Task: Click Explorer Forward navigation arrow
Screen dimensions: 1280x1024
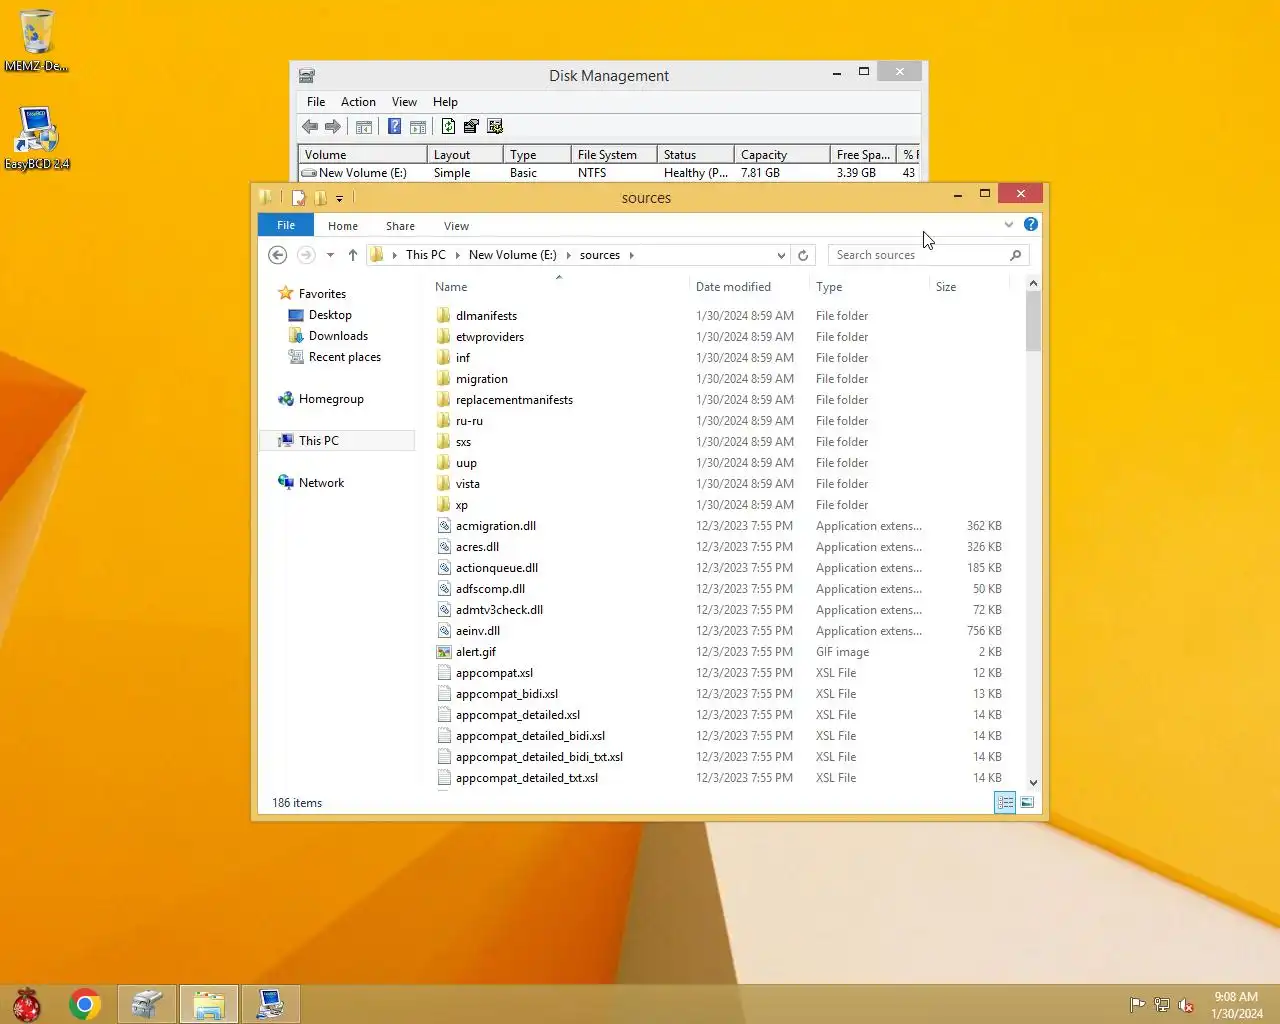Action: click(306, 255)
